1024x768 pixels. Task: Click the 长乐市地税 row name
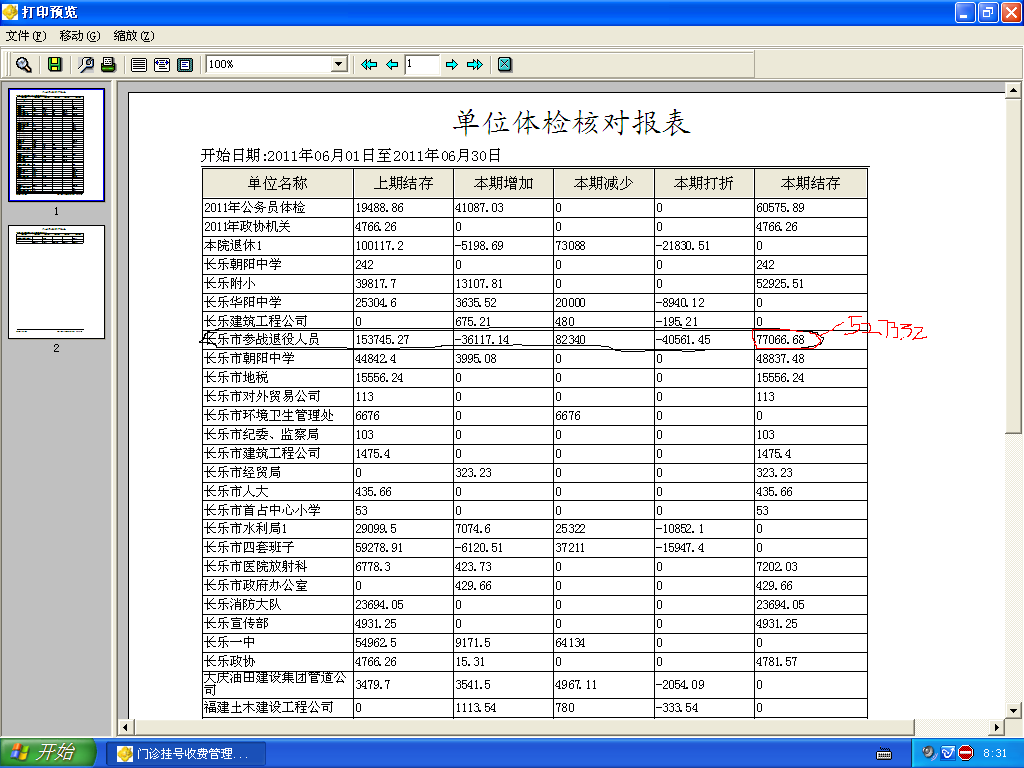click(236, 377)
